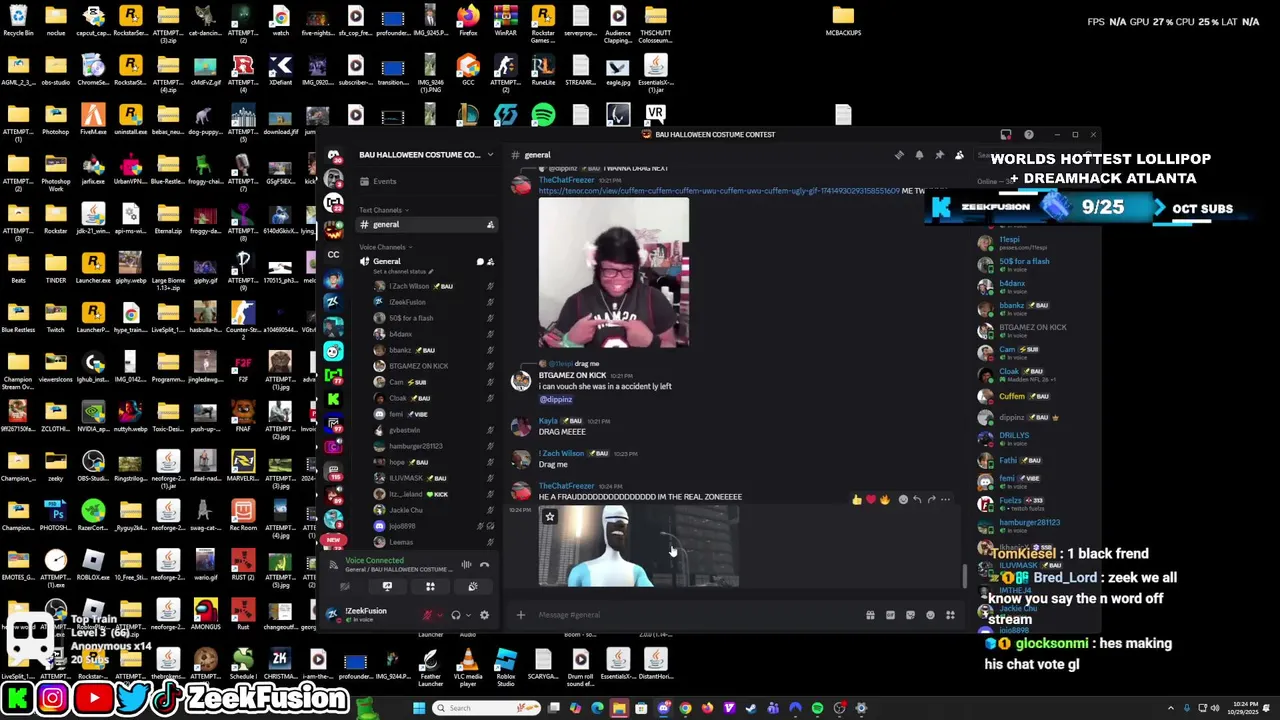
Task: Open Voice Connected connection details
Action: [374, 560]
